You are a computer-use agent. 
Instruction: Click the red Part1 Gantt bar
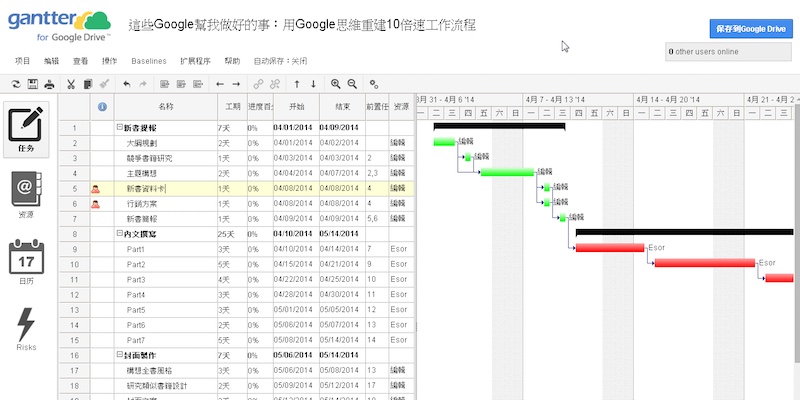click(610, 248)
